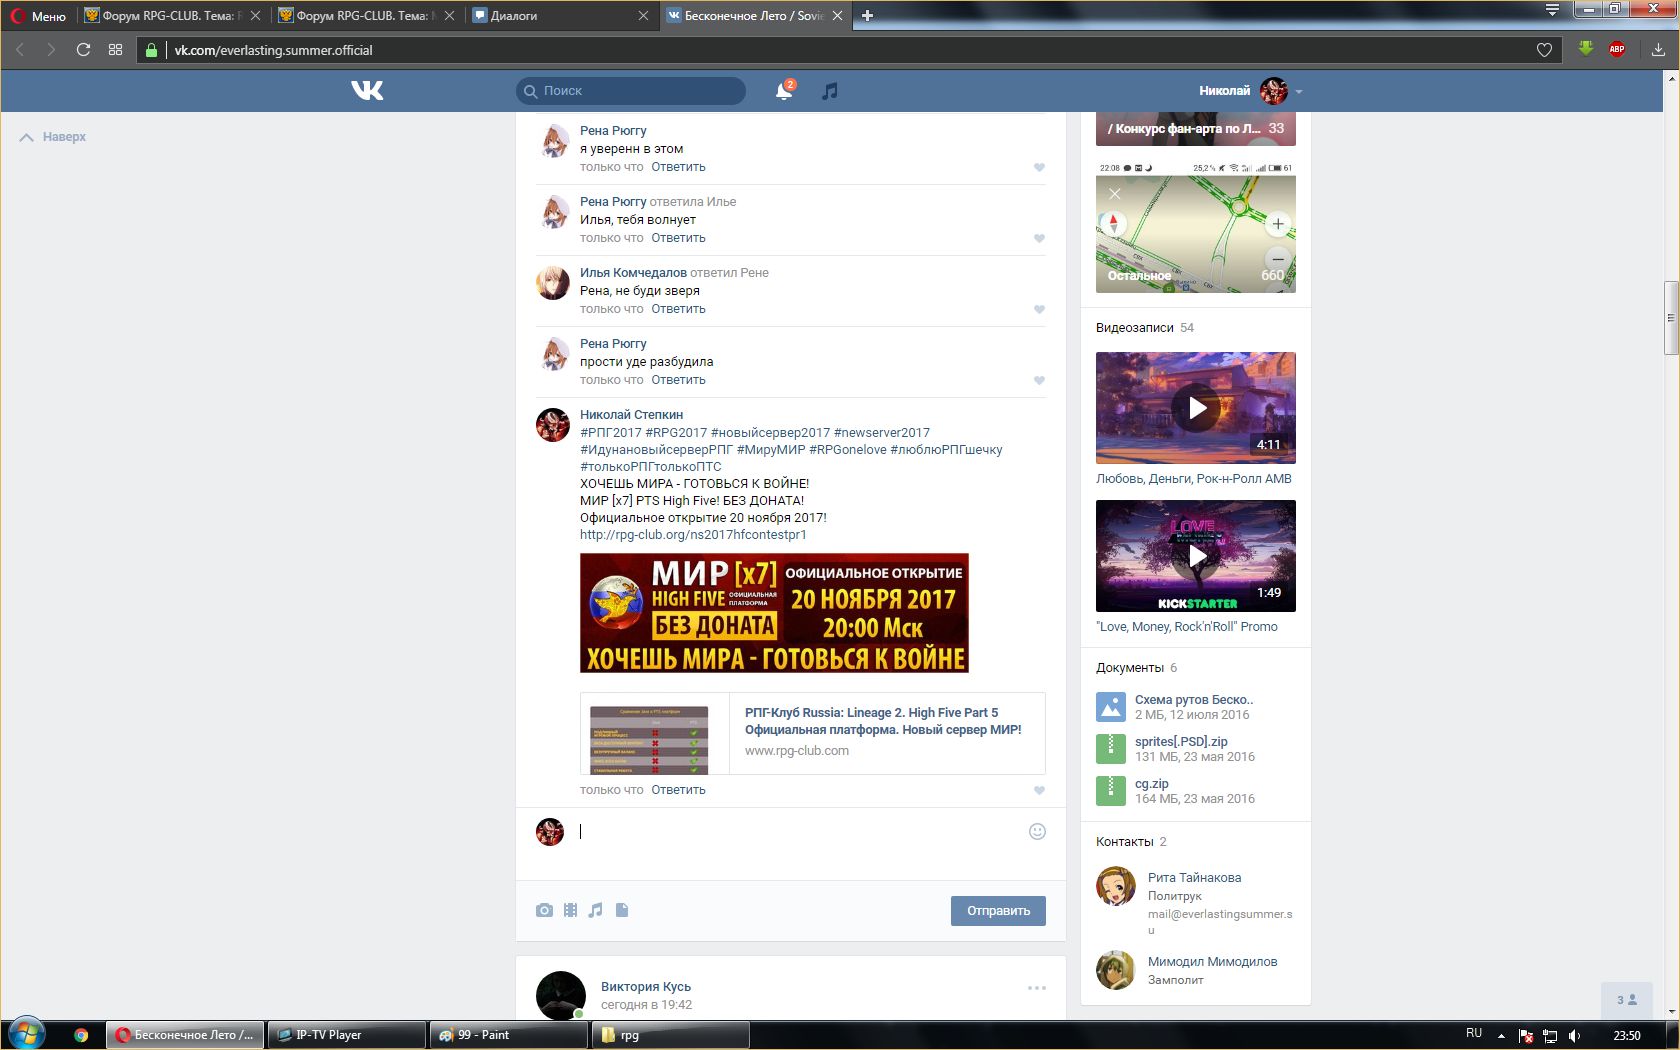Open the 99 - Paint taskbar window
This screenshot has width=1680, height=1050.
tap(508, 1035)
